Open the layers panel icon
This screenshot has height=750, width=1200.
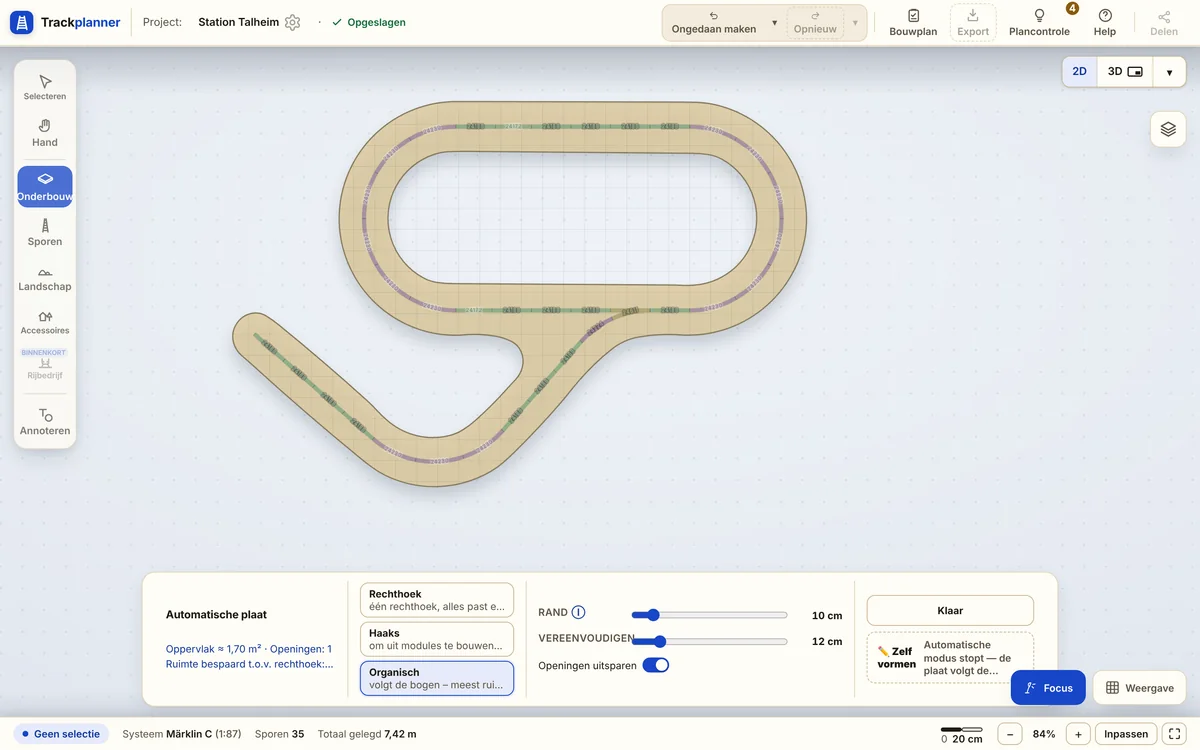pyautogui.click(x=1168, y=129)
